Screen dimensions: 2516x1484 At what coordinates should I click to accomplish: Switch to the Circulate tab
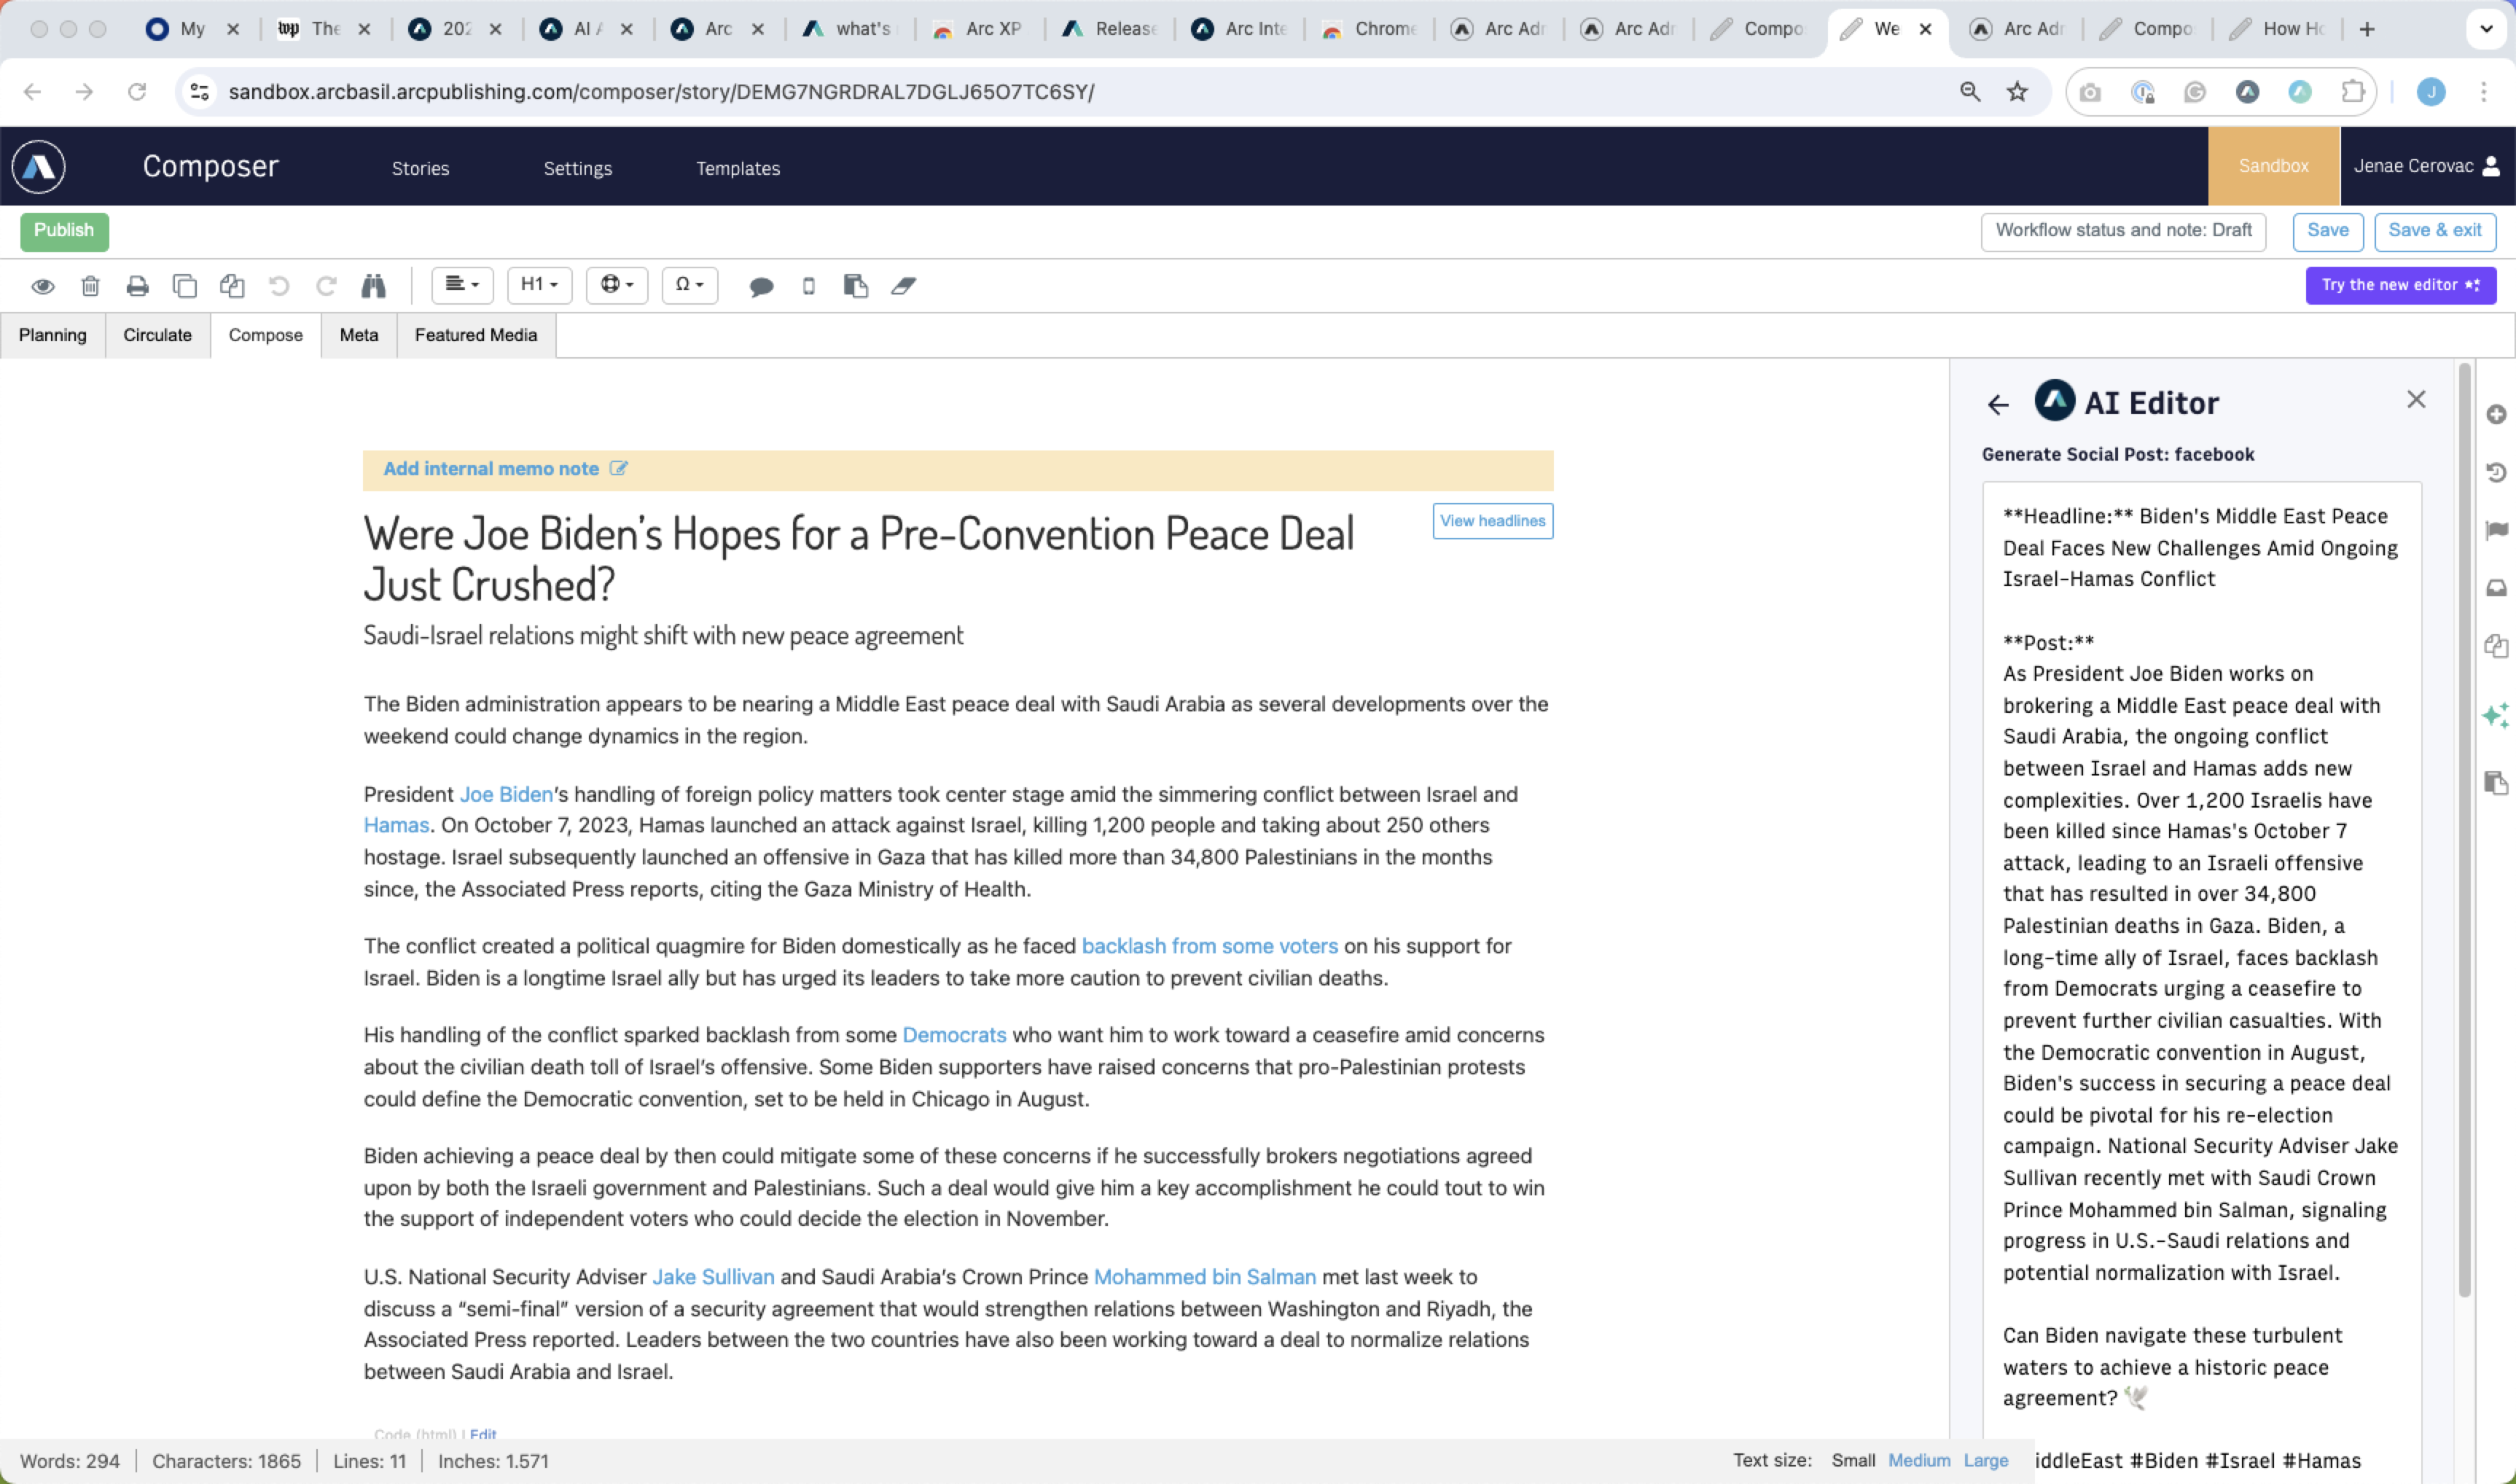coord(157,335)
